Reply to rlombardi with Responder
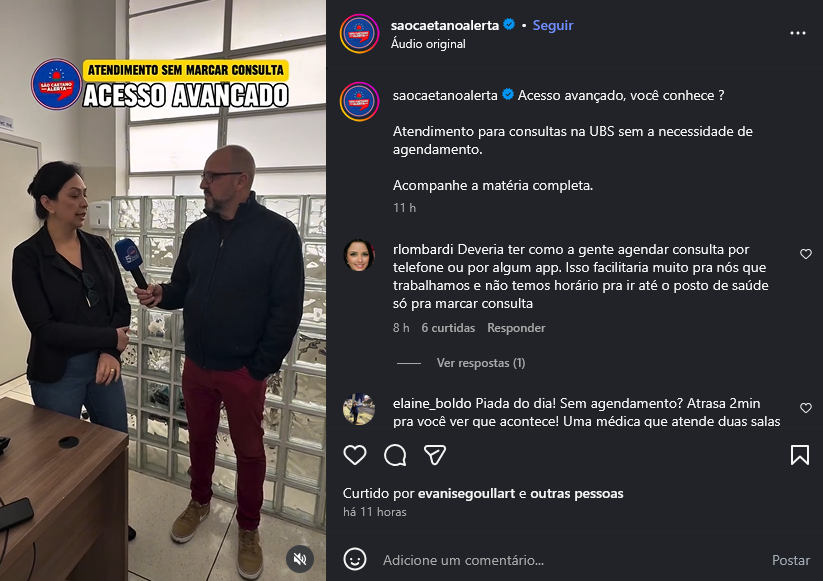The image size is (823, 581). (516, 328)
